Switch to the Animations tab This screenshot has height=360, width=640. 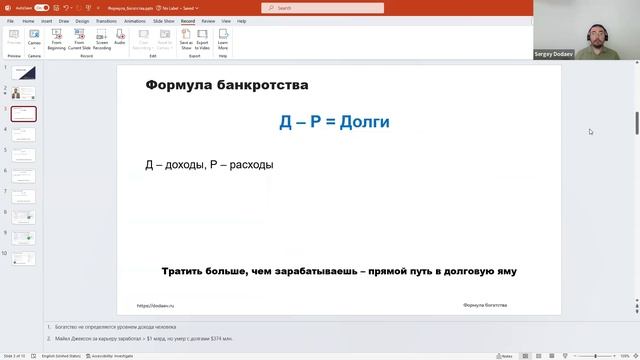[135, 21]
